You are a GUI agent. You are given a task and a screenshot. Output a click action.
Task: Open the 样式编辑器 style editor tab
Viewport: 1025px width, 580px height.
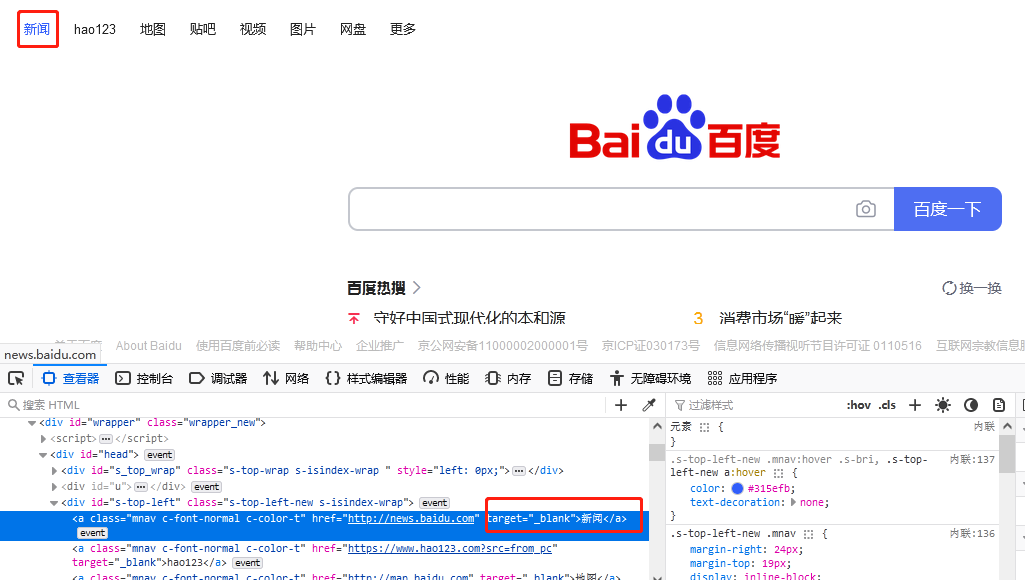(366, 379)
